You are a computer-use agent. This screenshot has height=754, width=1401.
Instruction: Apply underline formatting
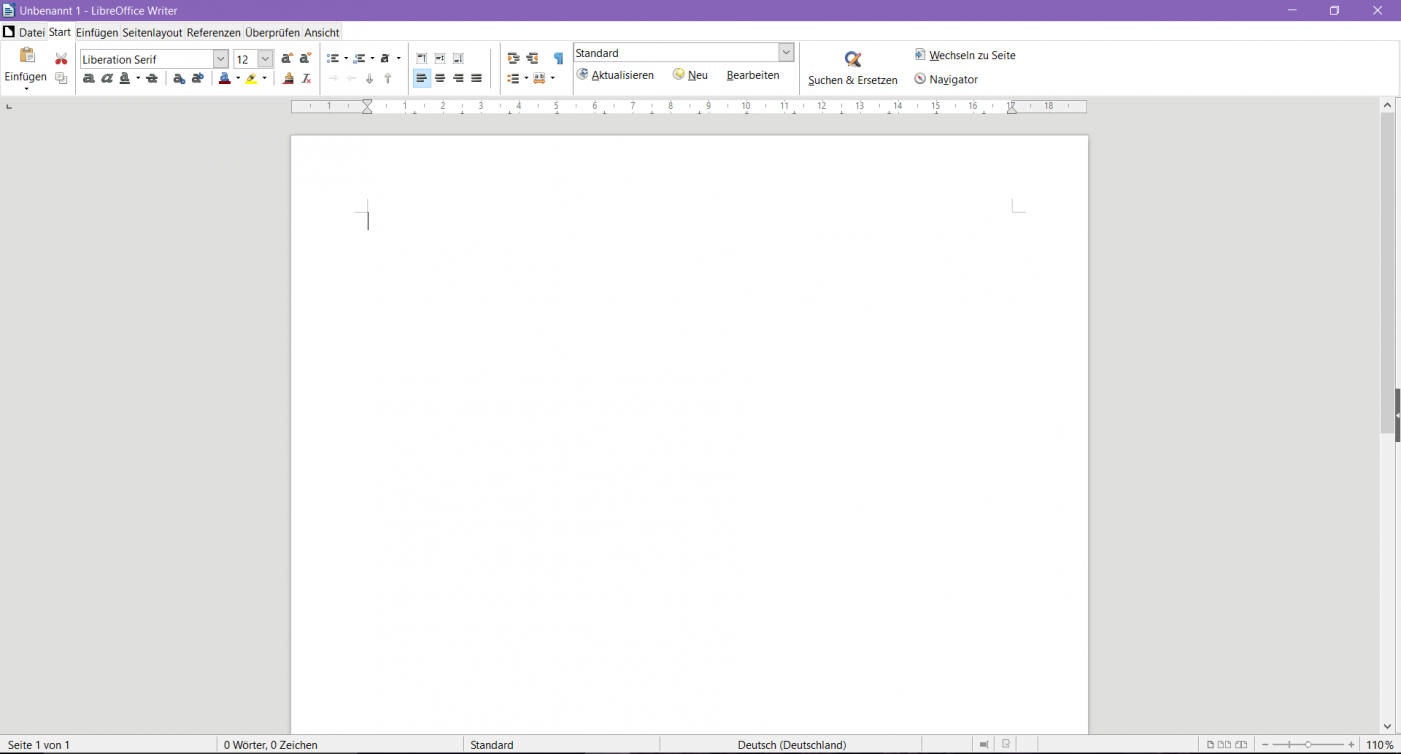tap(125, 78)
